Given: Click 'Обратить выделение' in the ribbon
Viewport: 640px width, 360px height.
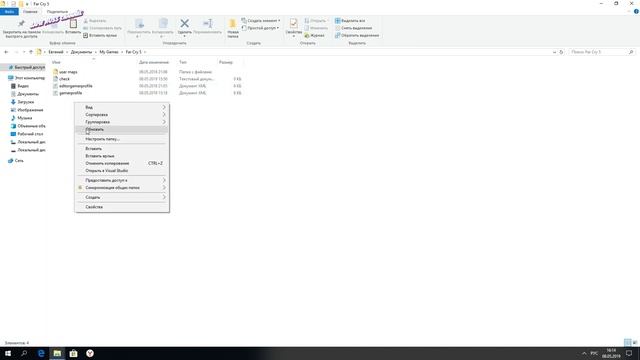Looking at the screenshot, I should (357, 36).
